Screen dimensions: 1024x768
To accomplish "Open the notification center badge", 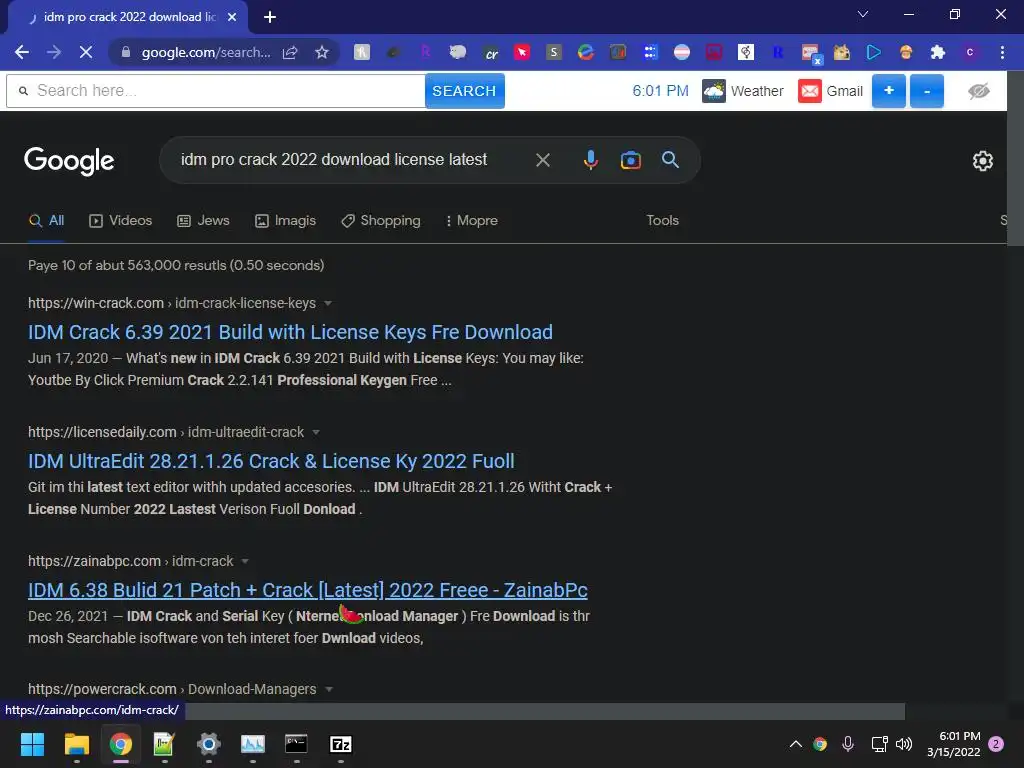I will (x=996, y=744).
